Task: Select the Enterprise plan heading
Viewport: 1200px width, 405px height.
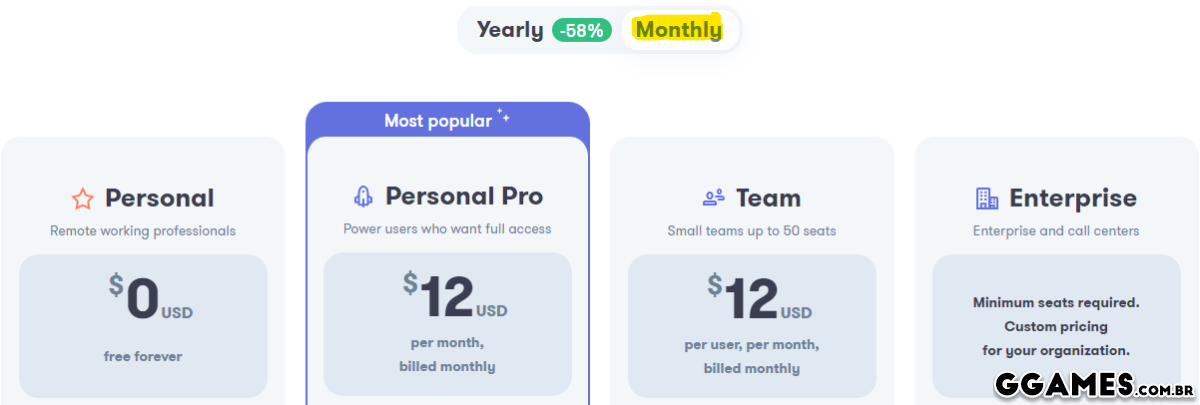Action: click(x=1073, y=198)
